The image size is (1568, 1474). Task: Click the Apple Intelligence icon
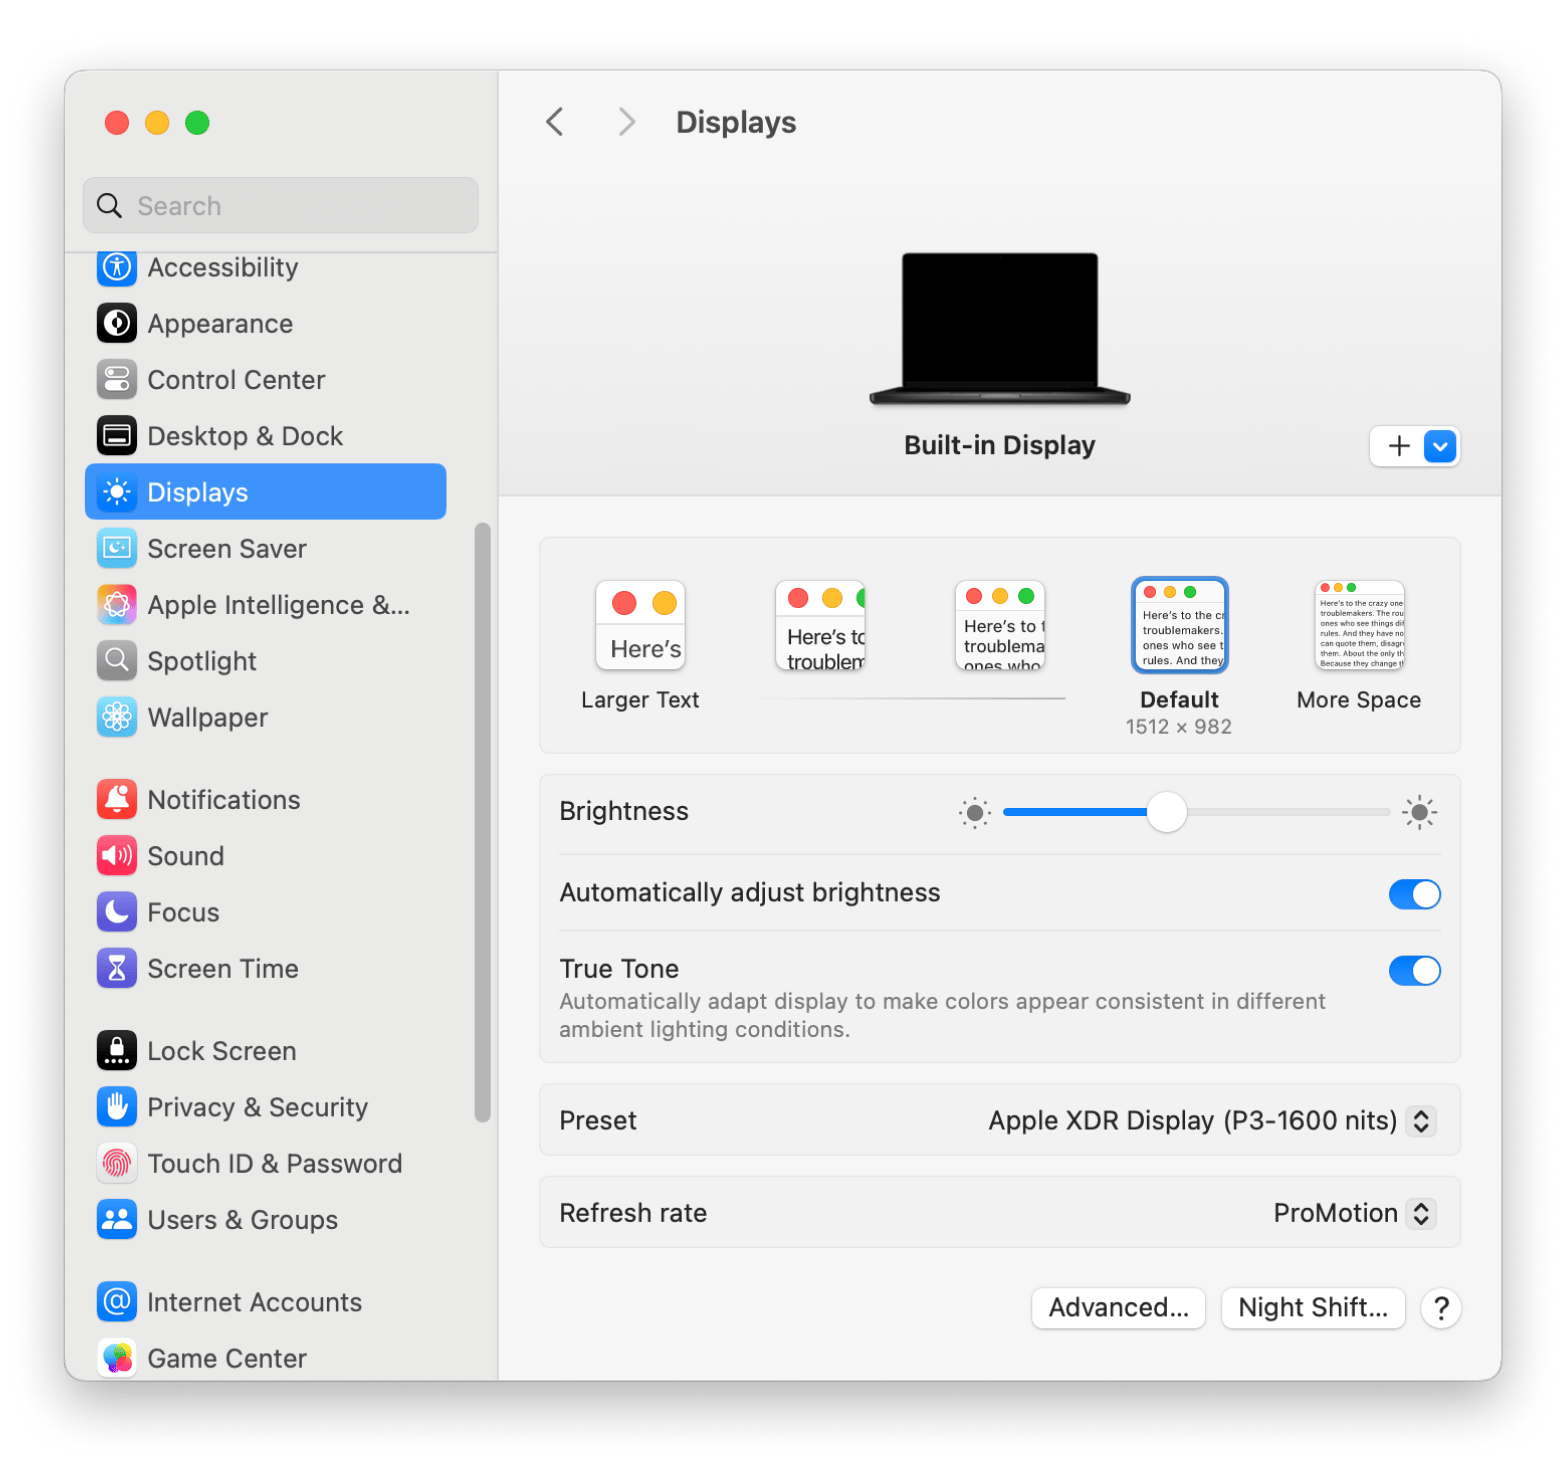pos(117,604)
